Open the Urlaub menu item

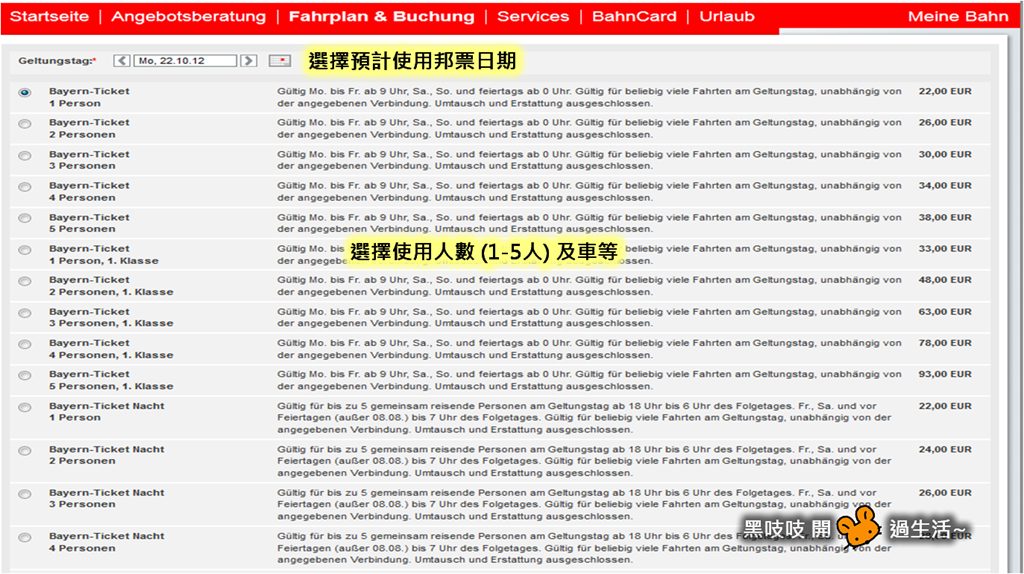pos(727,16)
